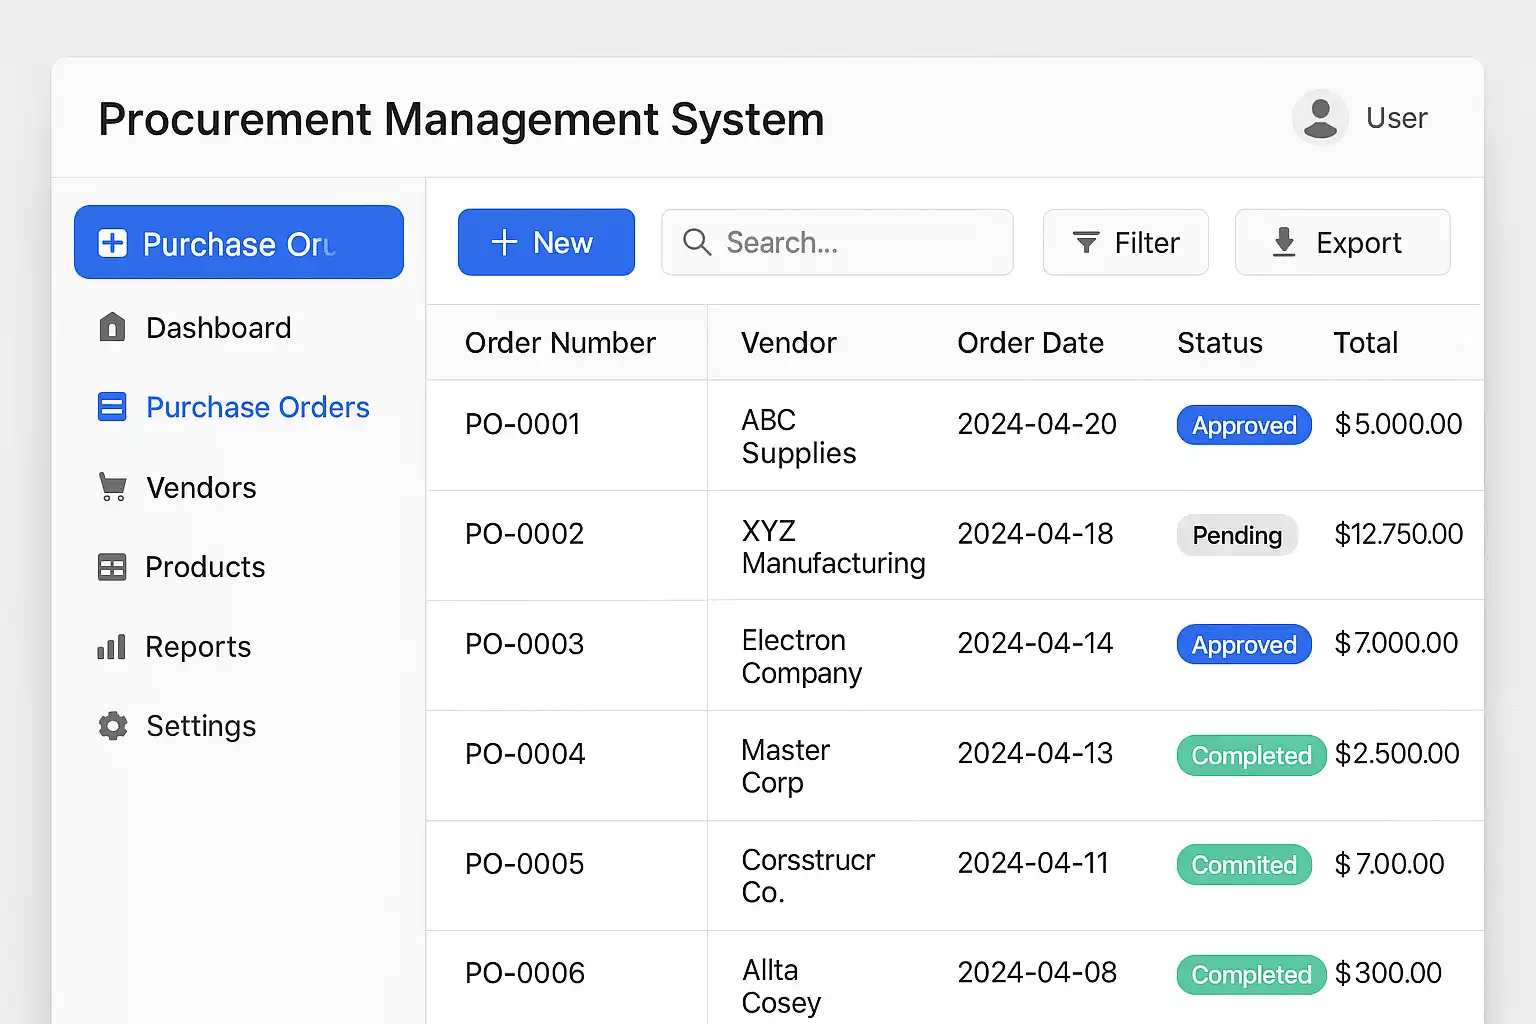
Task: Open order PO-0004 from Master Corp
Action: (525, 754)
